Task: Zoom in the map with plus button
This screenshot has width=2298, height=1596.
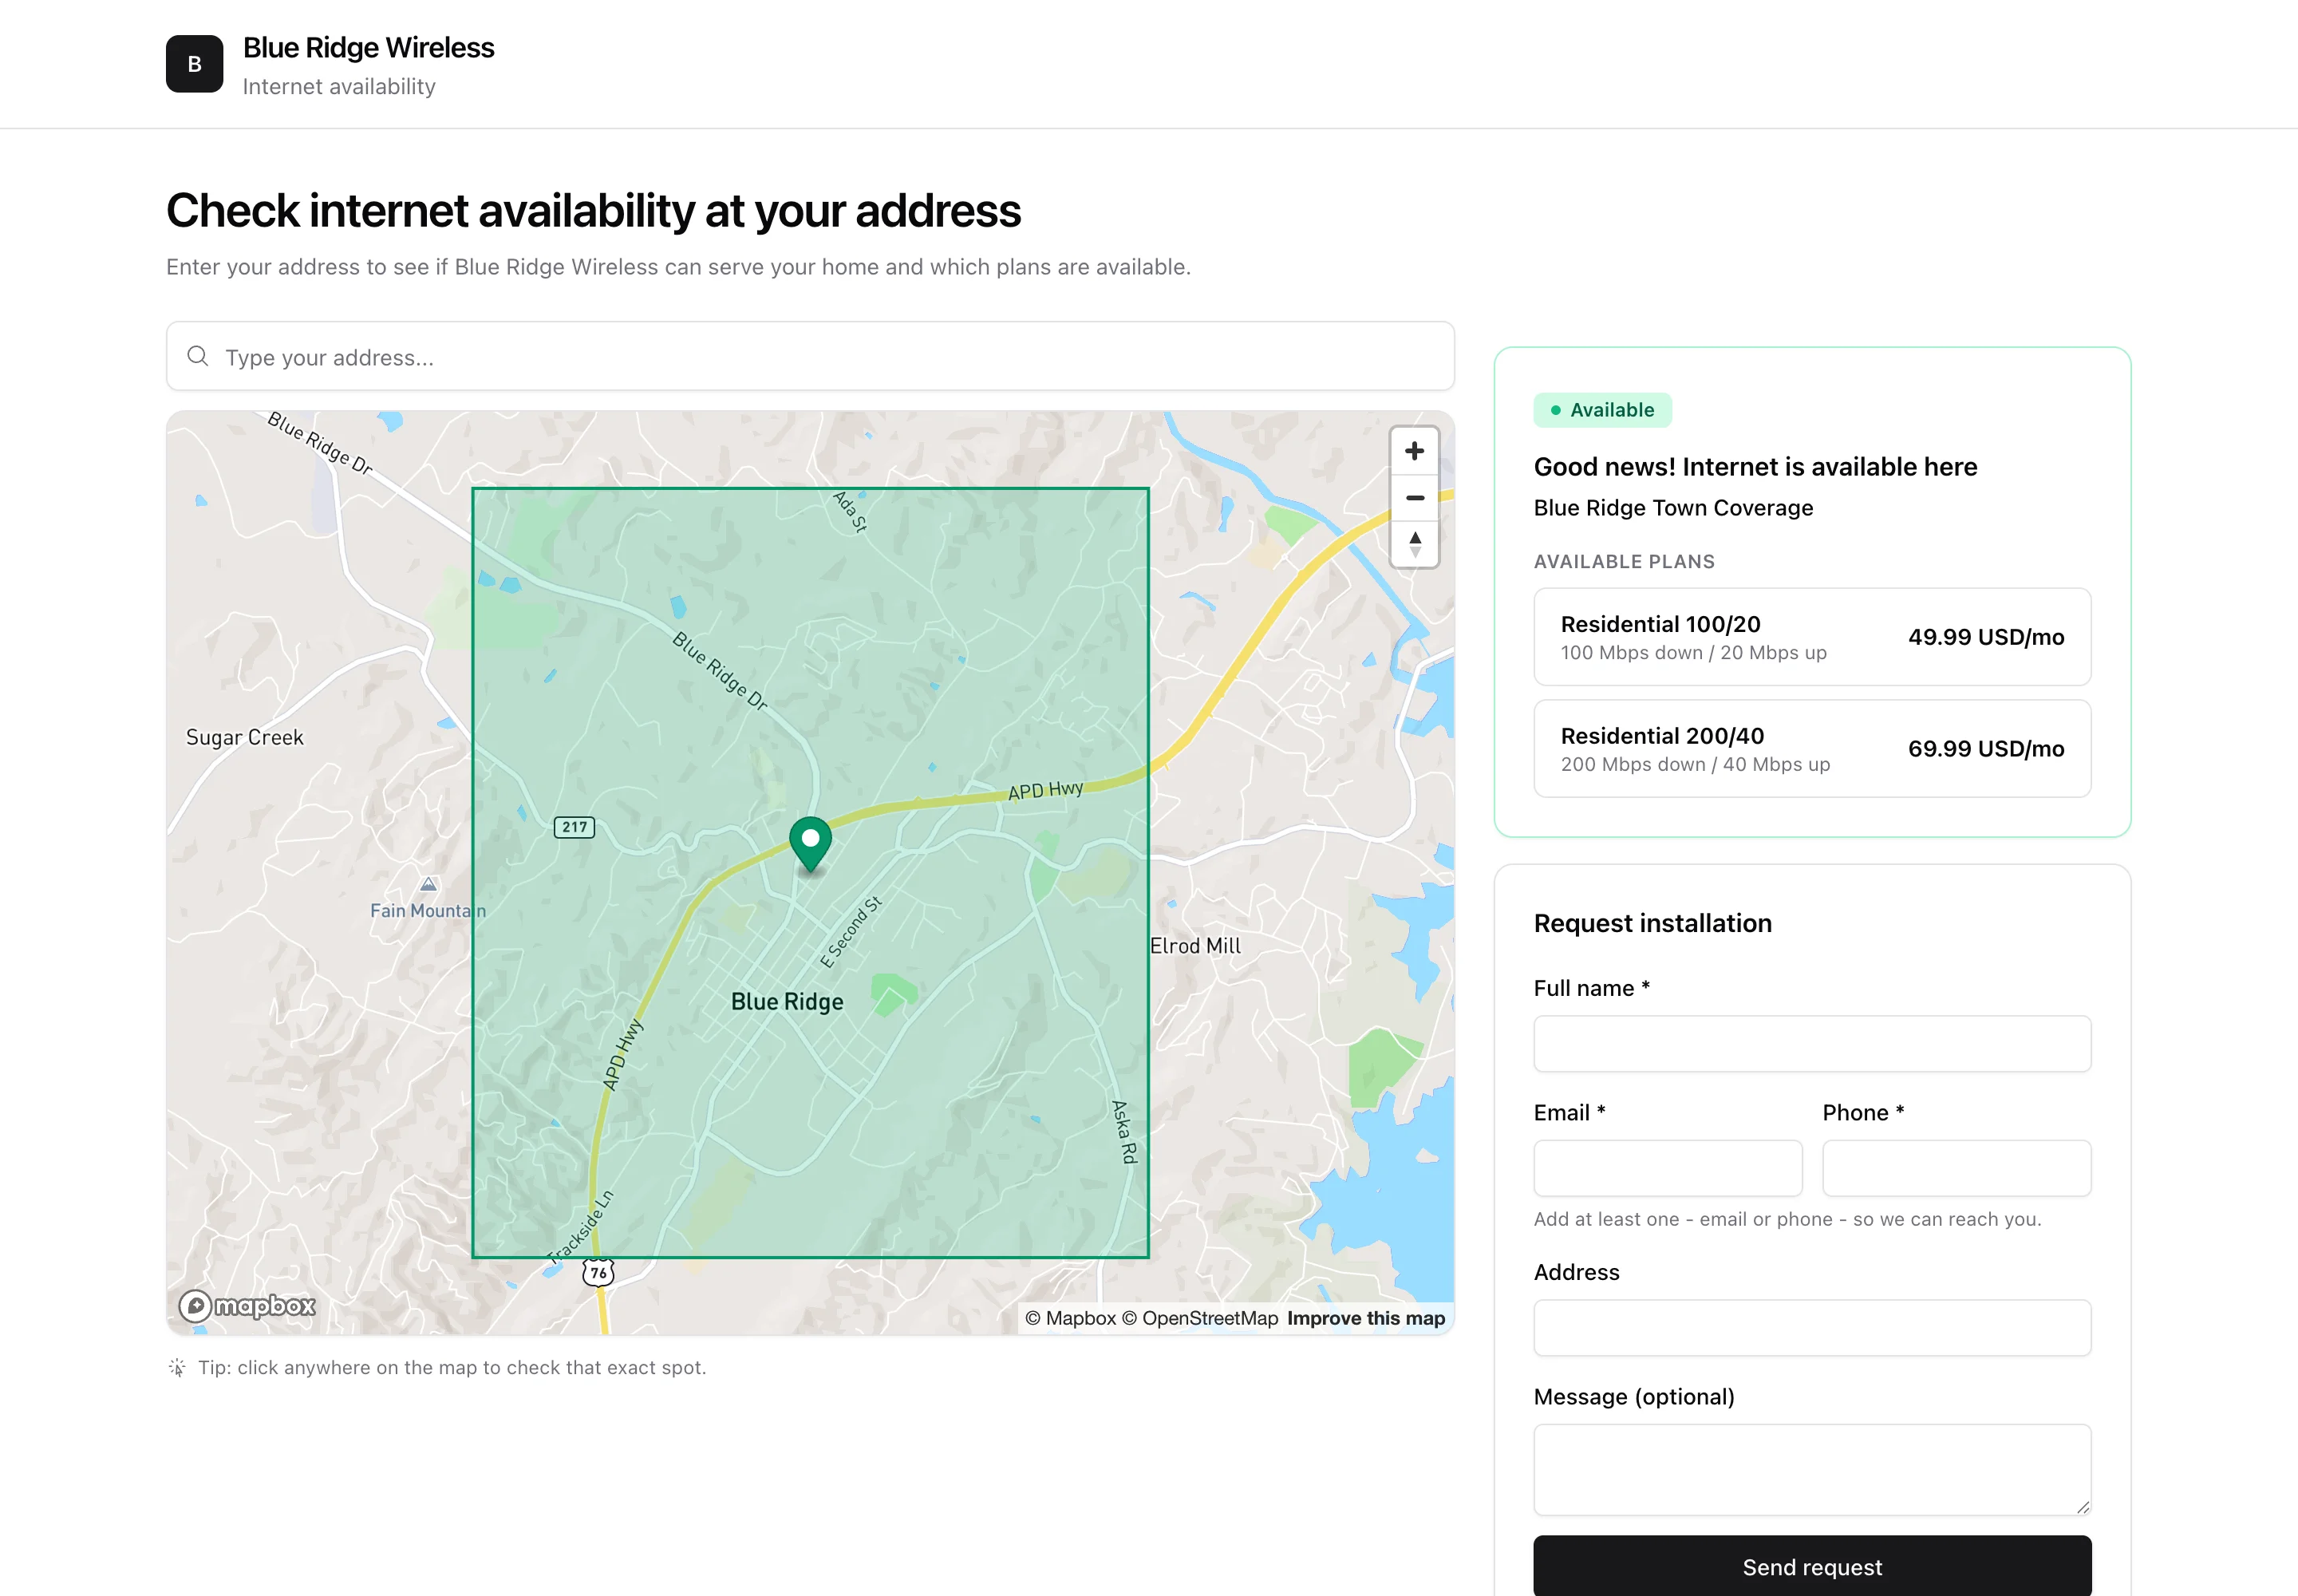Action: click(1414, 451)
